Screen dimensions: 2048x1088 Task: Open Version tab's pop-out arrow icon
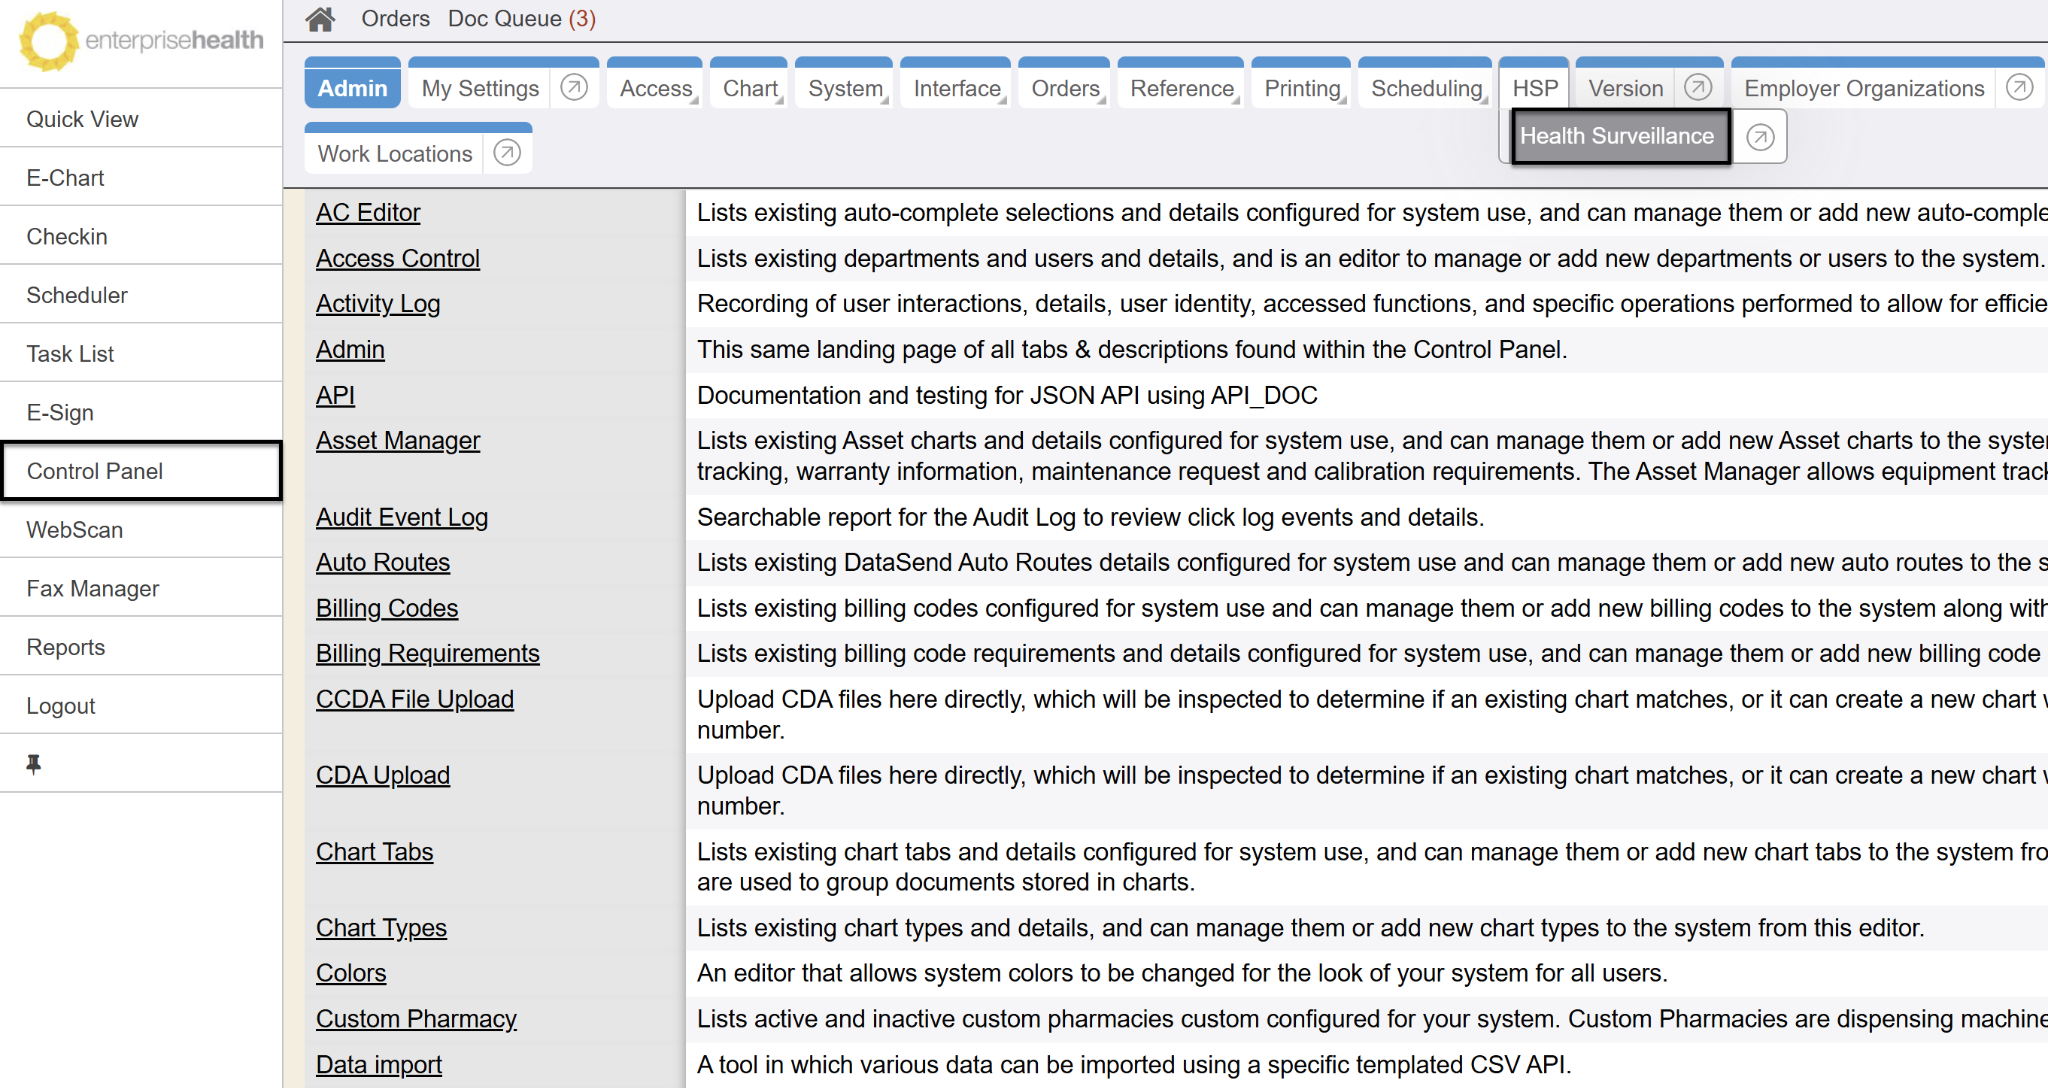click(1698, 88)
